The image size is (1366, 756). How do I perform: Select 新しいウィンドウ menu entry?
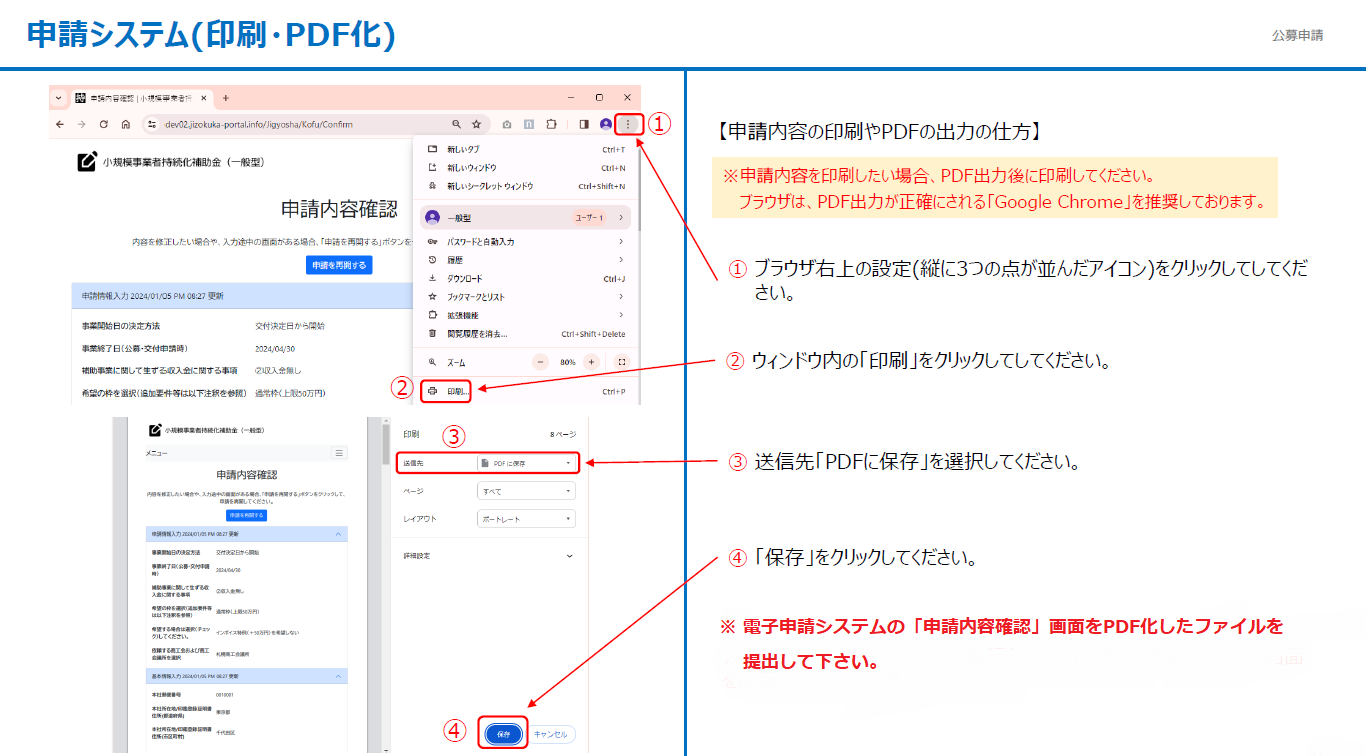coord(472,168)
